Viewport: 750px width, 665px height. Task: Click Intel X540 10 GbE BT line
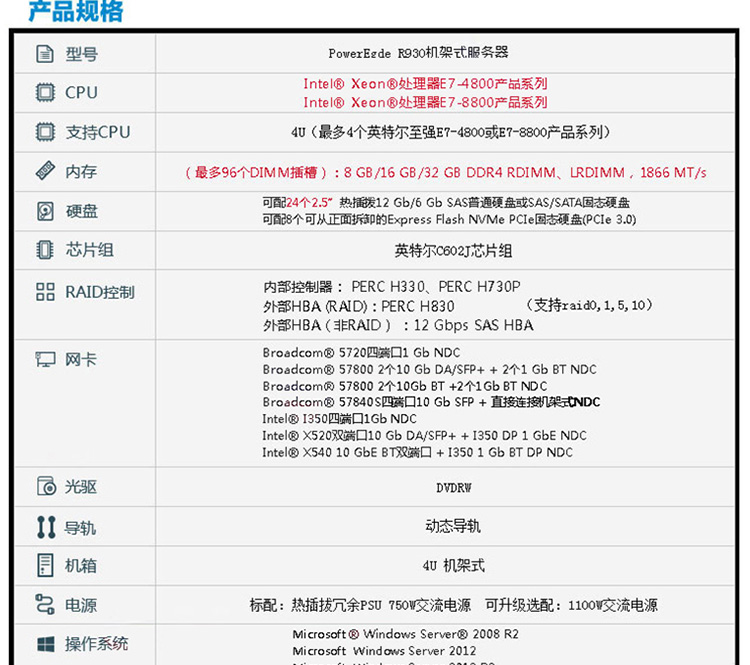417,452
